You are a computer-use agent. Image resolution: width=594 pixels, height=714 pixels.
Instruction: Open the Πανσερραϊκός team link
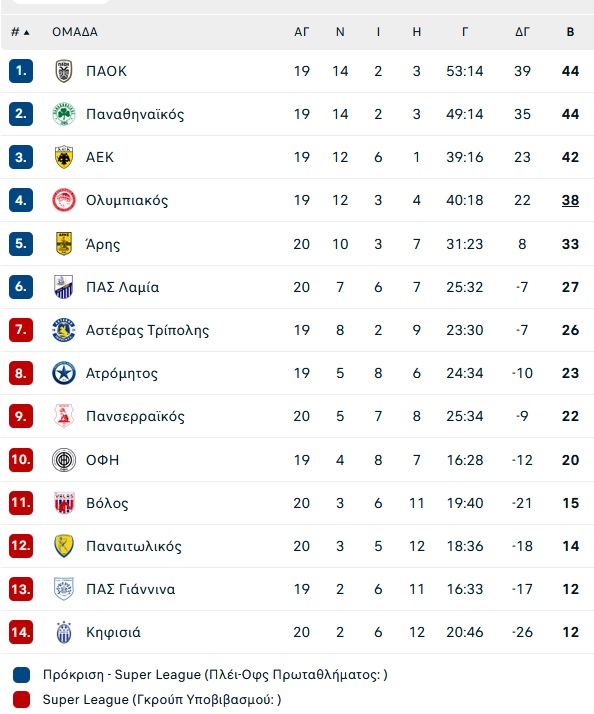135,416
